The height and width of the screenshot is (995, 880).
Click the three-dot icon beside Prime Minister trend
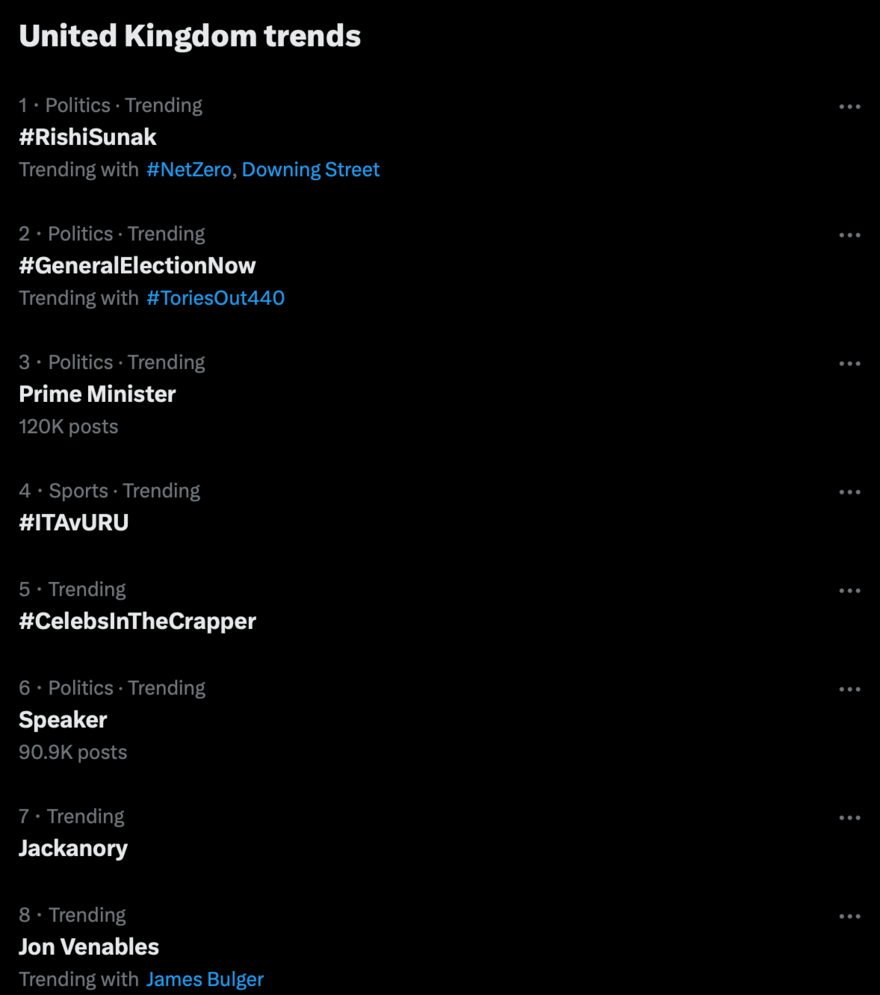click(x=849, y=363)
